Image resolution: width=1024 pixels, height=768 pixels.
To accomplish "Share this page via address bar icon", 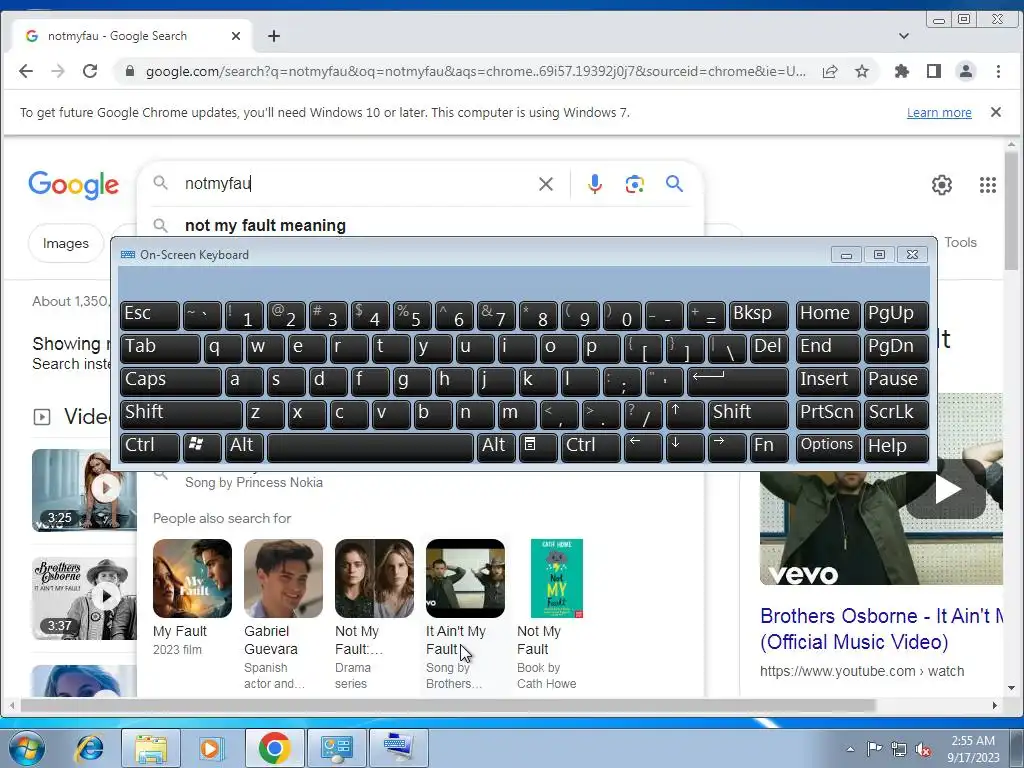I will pos(830,71).
